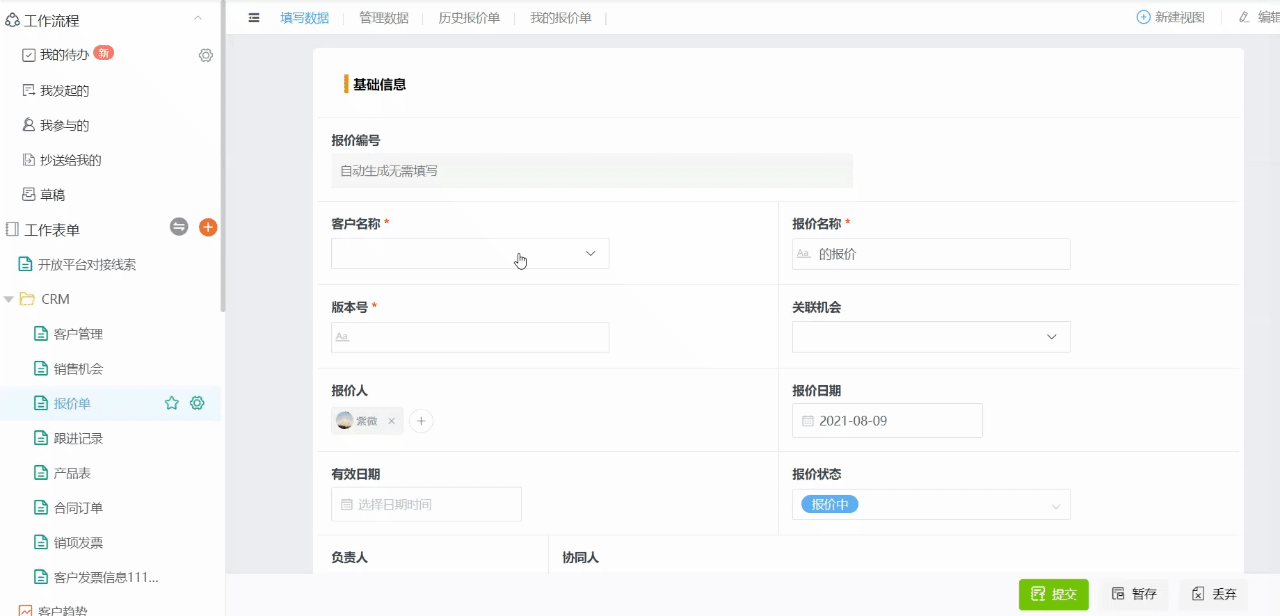Click the swap icon next to 工作表单
This screenshot has width=1280, height=616.
click(179, 227)
